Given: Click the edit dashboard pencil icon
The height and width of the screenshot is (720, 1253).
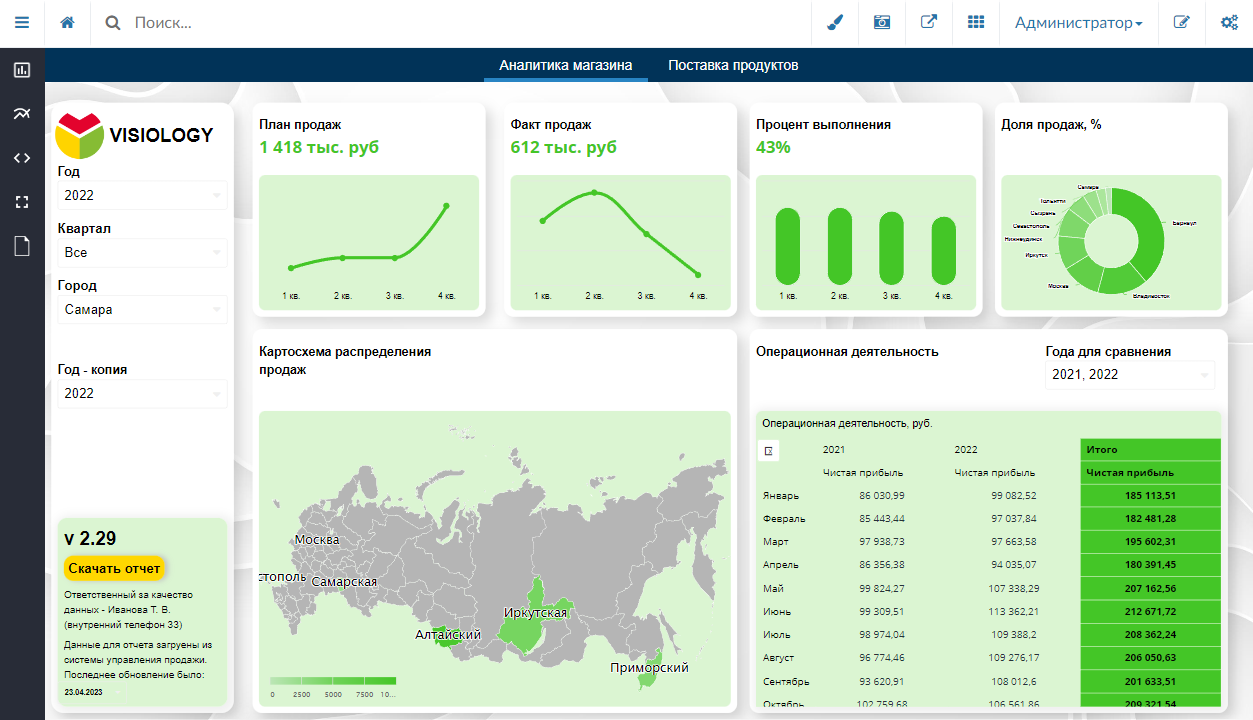Looking at the screenshot, I should click(x=1182, y=22).
